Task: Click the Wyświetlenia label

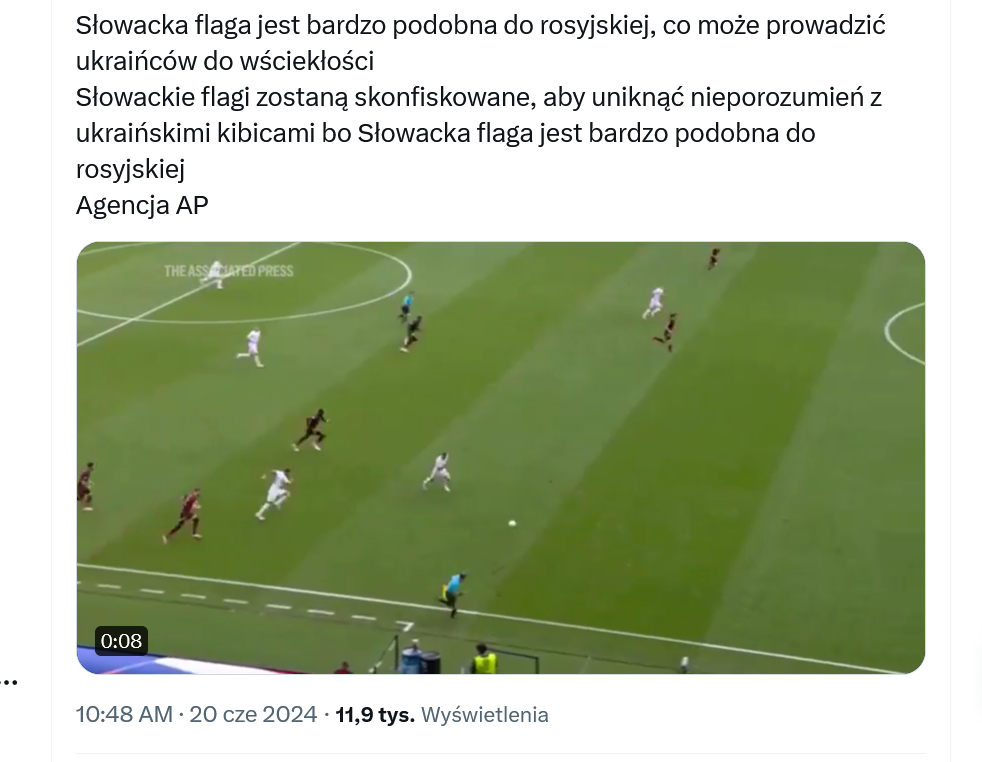Action: tap(485, 714)
